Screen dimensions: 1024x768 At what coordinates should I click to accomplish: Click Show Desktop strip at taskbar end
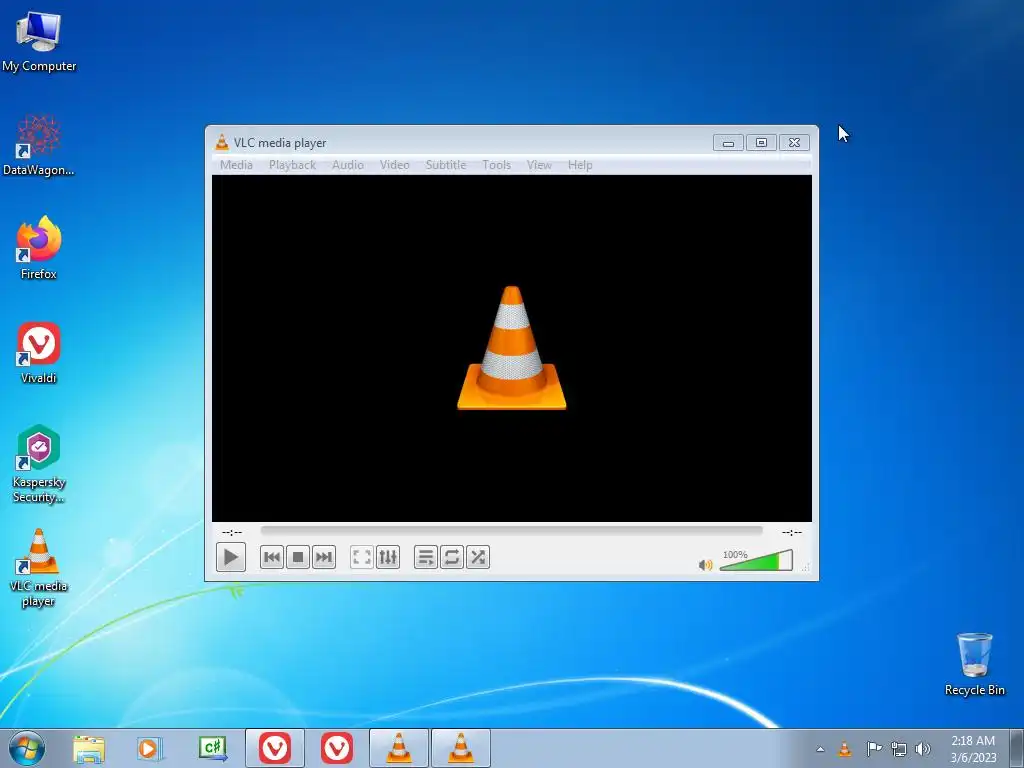tap(1017, 748)
